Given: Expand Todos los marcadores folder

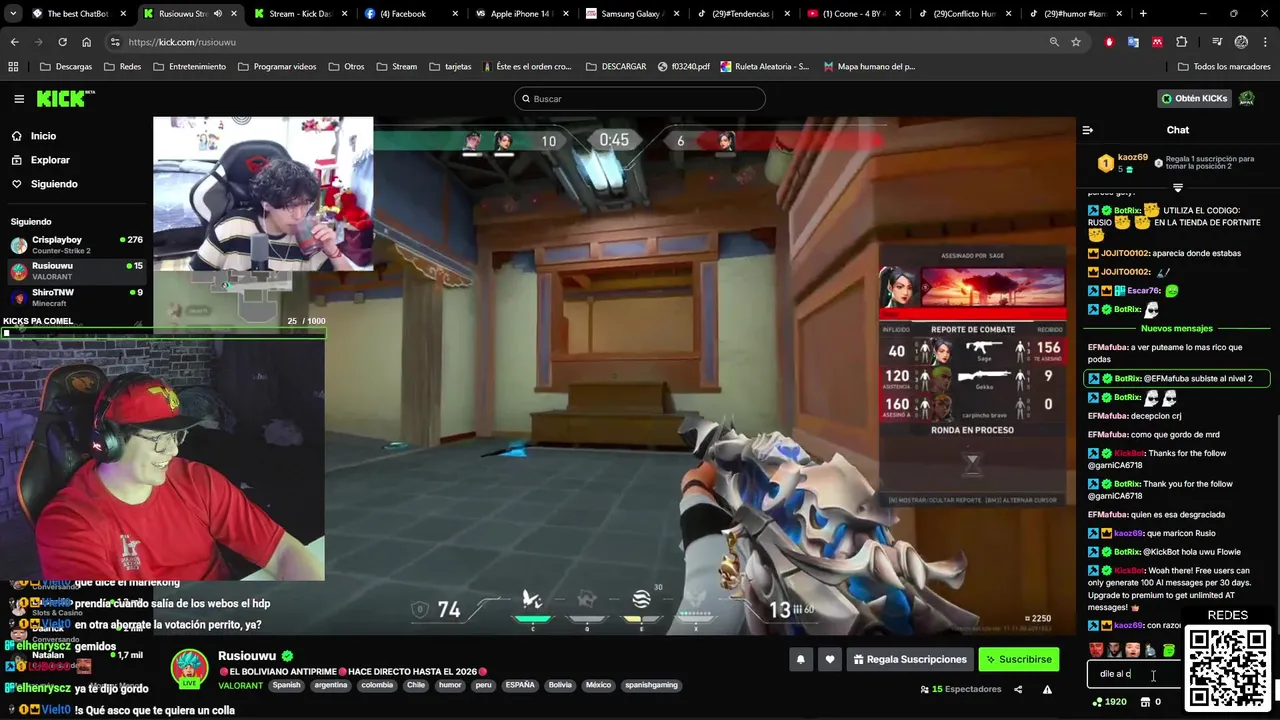Looking at the screenshot, I should 1224,67.
